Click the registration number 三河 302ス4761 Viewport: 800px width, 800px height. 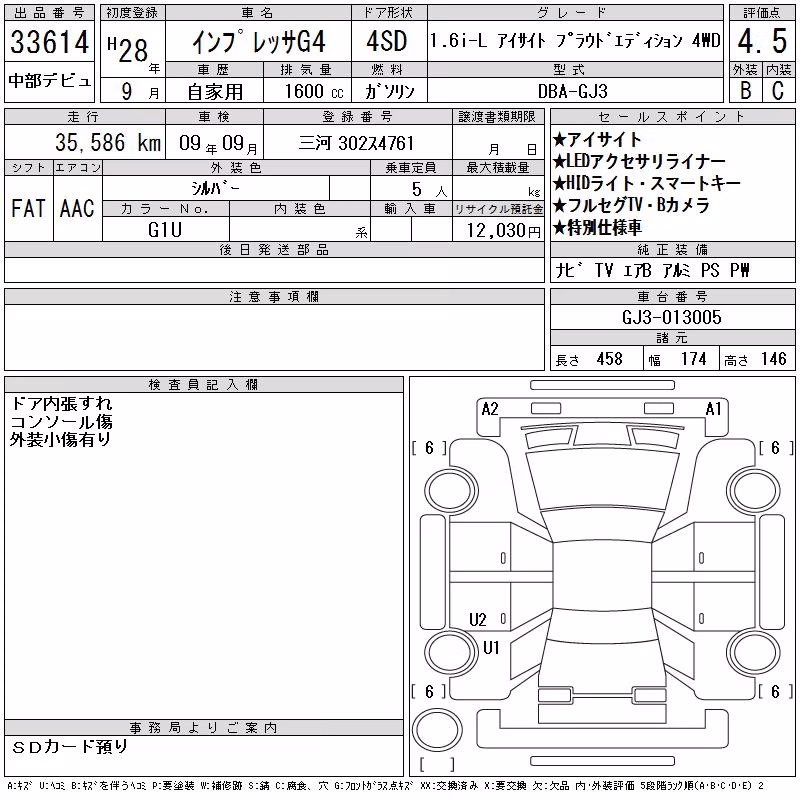pos(356,143)
